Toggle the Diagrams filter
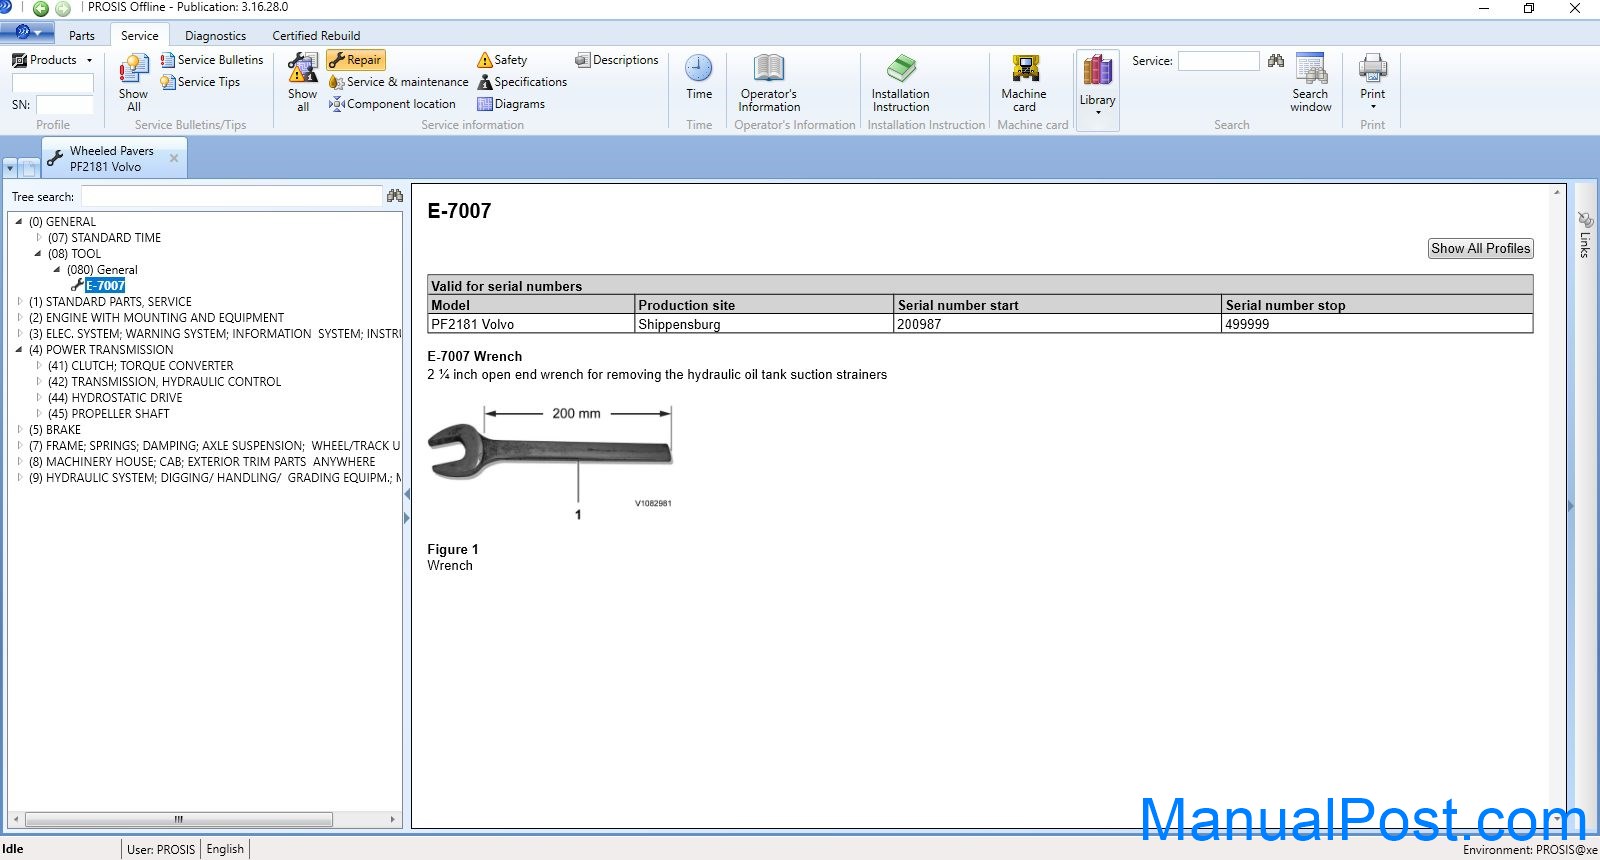The height and width of the screenshot is (860, 1600). pyautogui.click(x=511, y=104)
